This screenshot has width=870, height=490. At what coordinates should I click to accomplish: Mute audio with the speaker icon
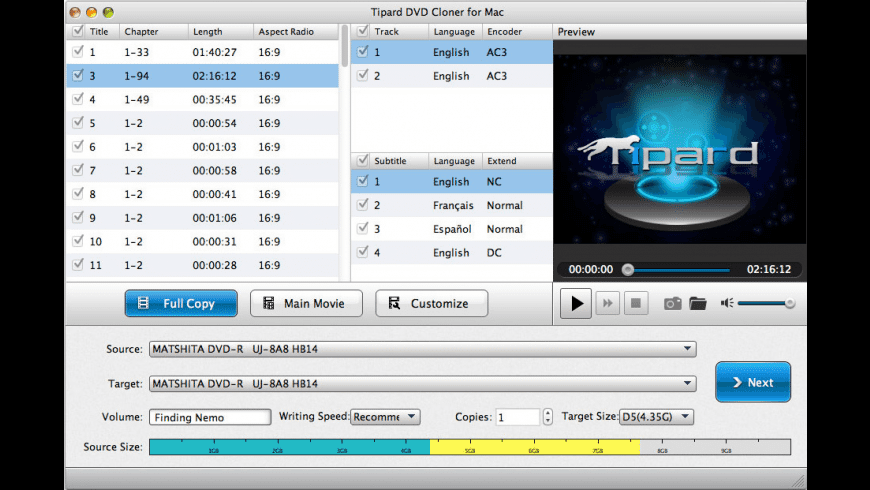click(x=726, y=303)
